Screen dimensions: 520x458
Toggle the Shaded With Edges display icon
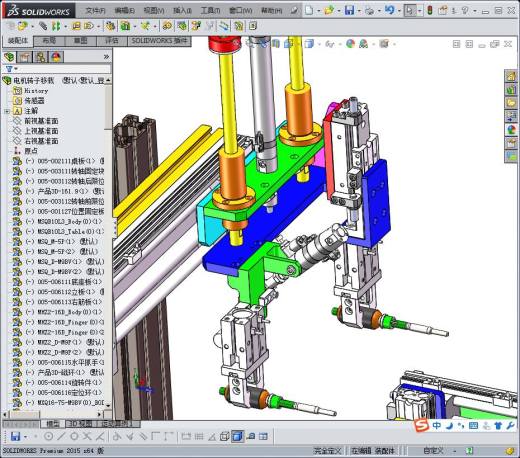[x=237, y=436]
